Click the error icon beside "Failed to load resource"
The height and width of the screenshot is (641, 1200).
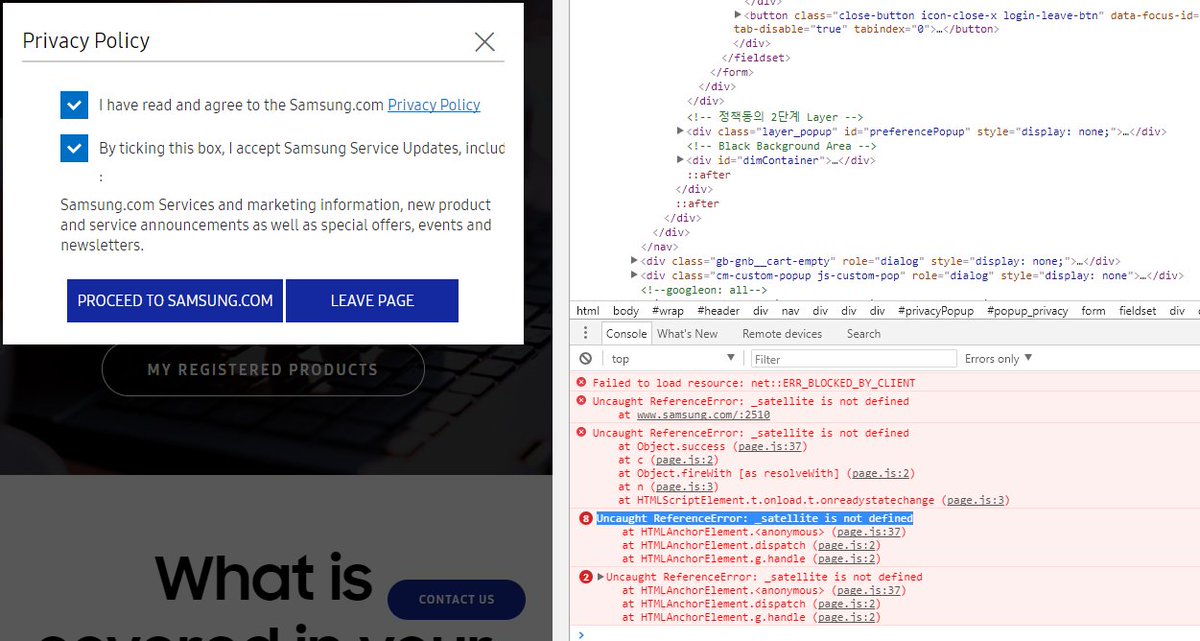581,382
